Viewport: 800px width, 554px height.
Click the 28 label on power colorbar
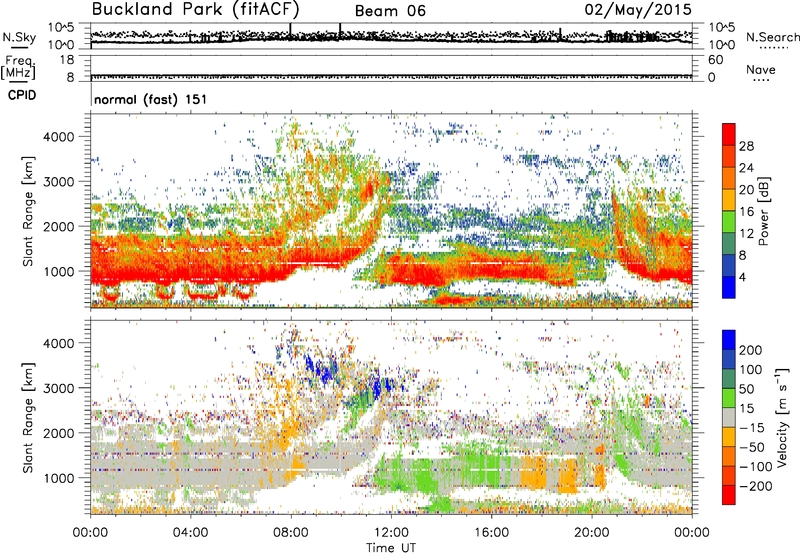pos(746,146)
